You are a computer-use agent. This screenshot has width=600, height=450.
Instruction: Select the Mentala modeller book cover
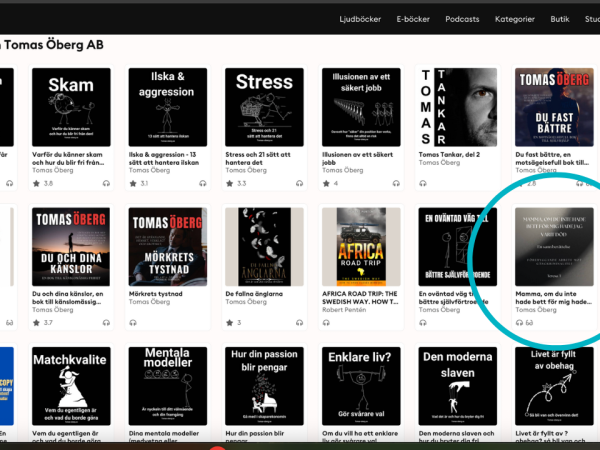pos(168,386)
